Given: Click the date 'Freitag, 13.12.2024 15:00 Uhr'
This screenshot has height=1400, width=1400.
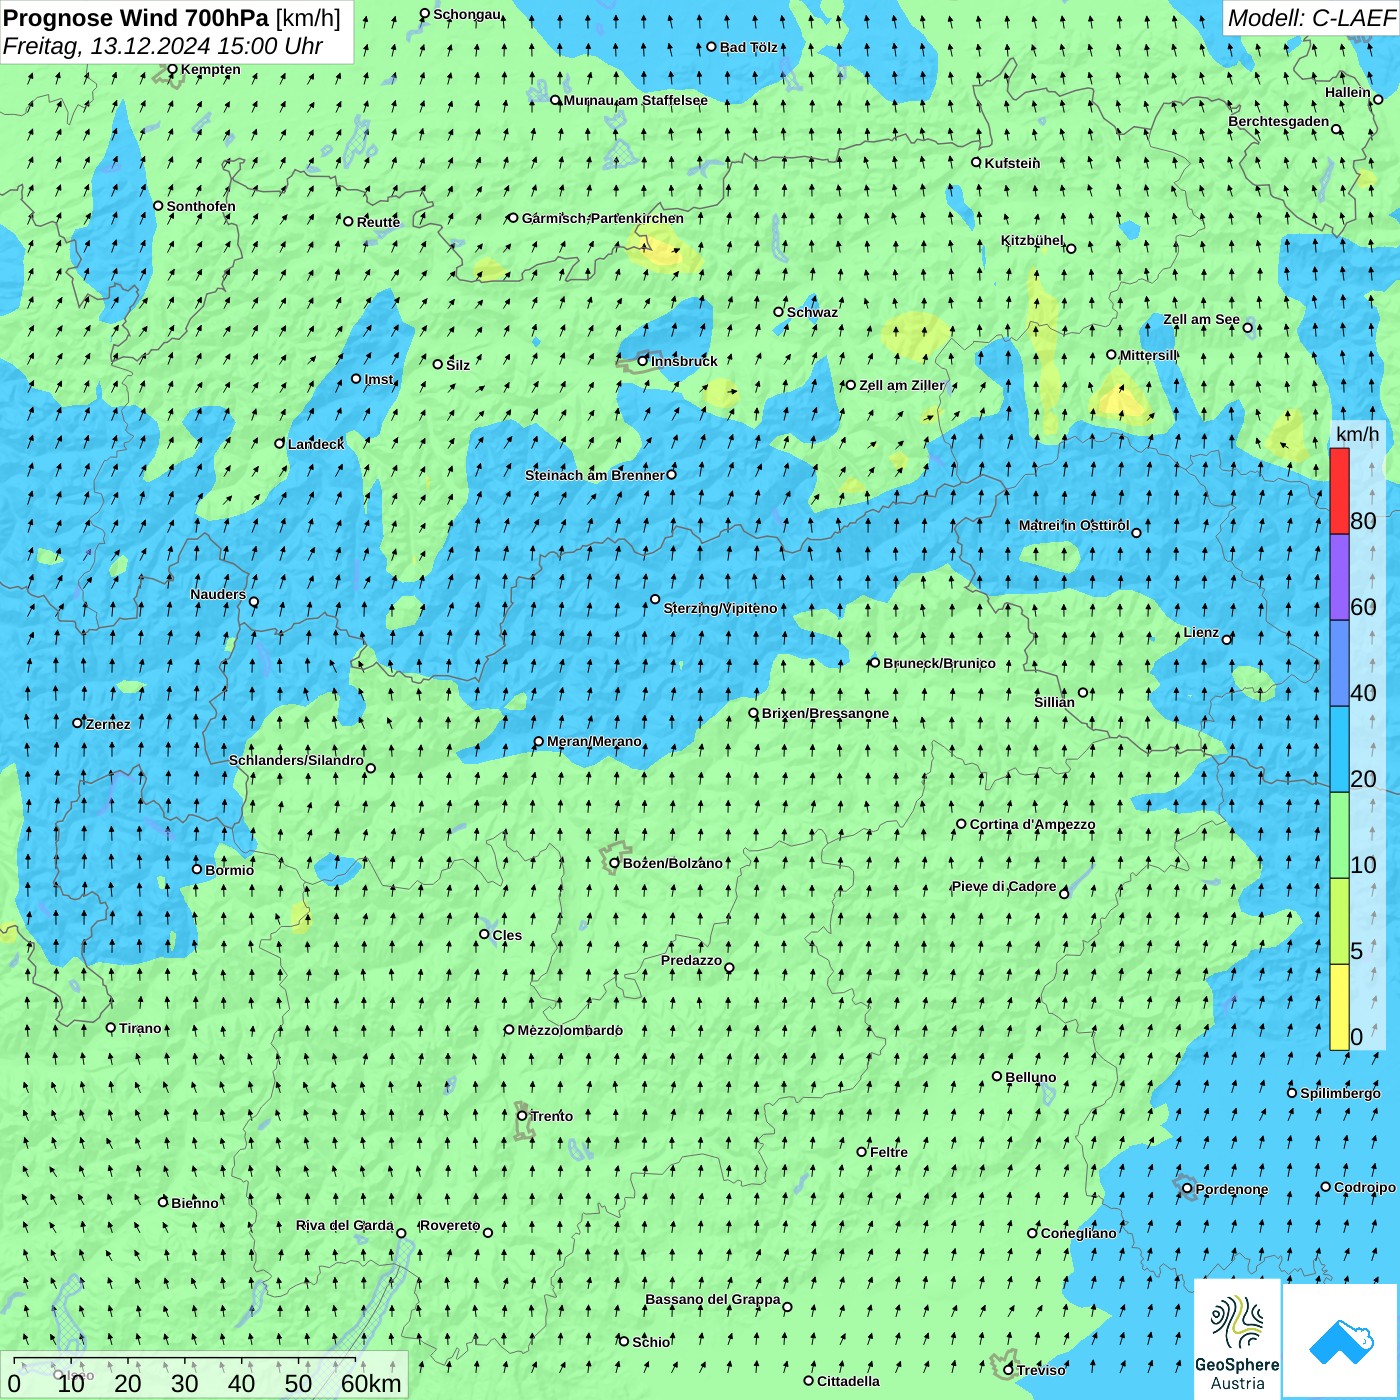Looking at the screenshot, I should pos(163,46).
